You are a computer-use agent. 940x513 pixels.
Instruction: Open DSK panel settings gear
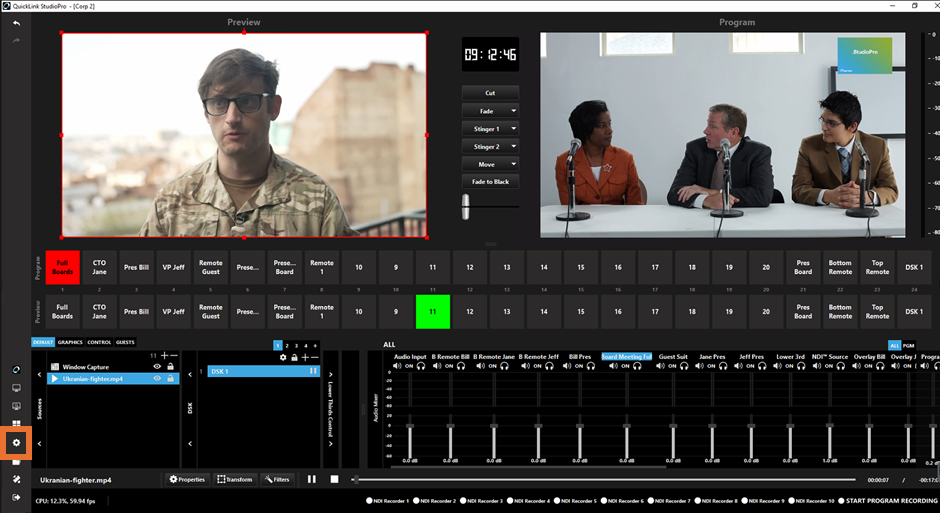(x=283, y=357)
